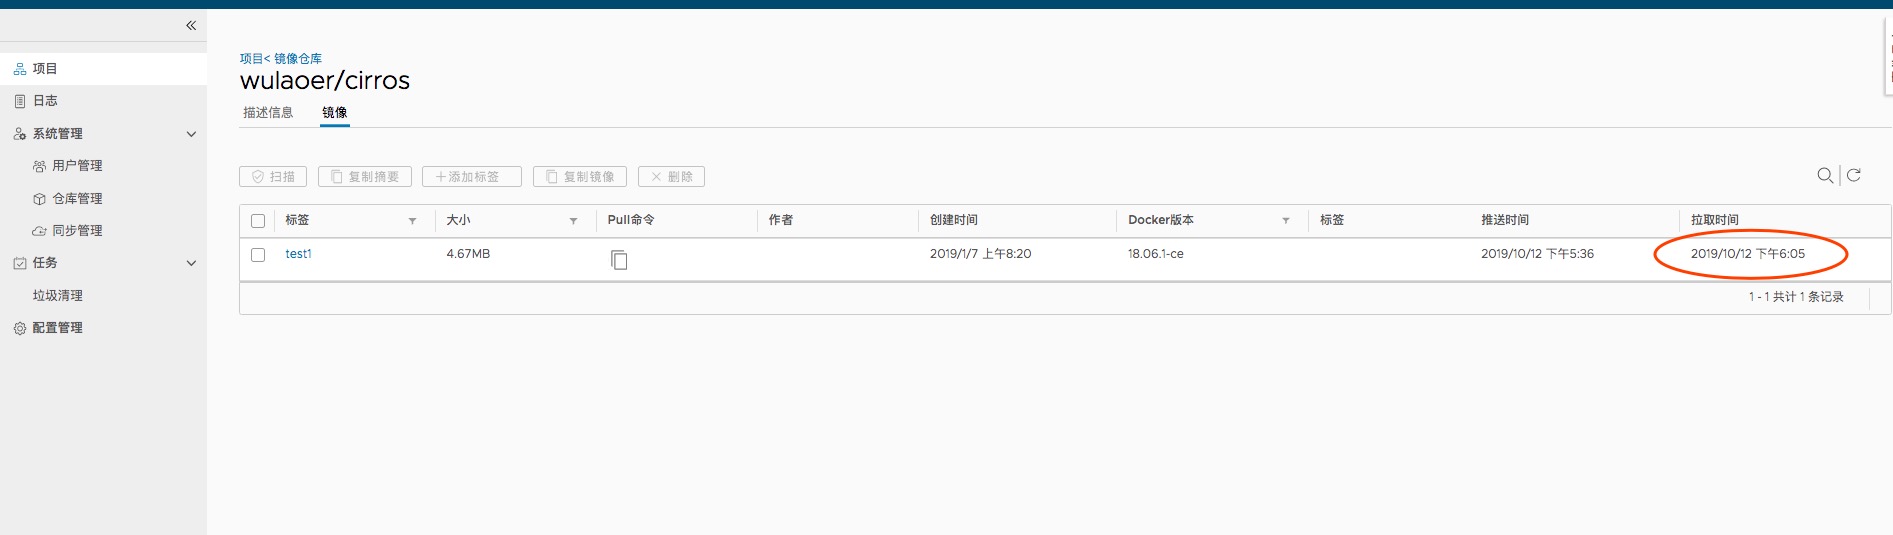This screenshot has height=535, width=1893.
Task: Copy the pull command for test1
Action: coord(619,260)
